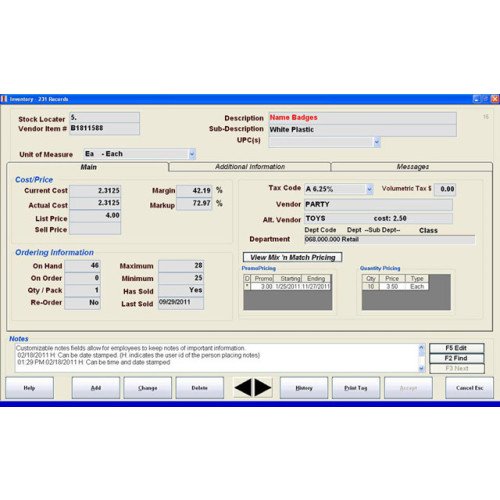Open the Messages tab
This screenshot has width=500, height=500.
click(412, 167)
